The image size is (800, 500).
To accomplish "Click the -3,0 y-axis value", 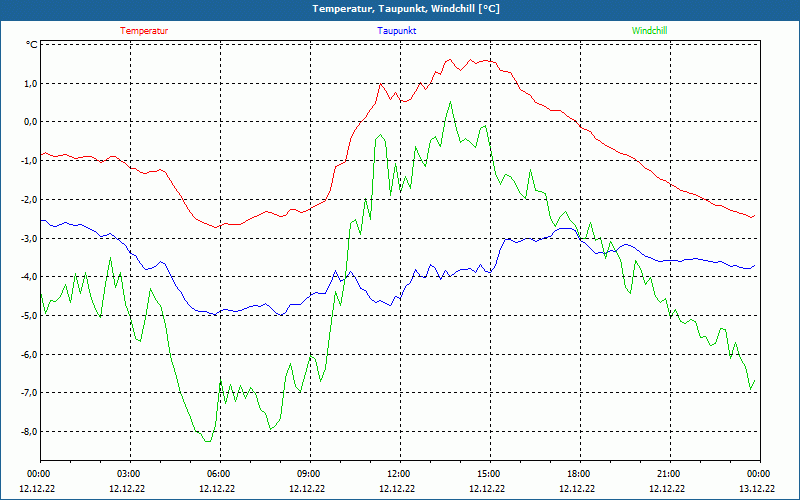I will pos(29,238).
